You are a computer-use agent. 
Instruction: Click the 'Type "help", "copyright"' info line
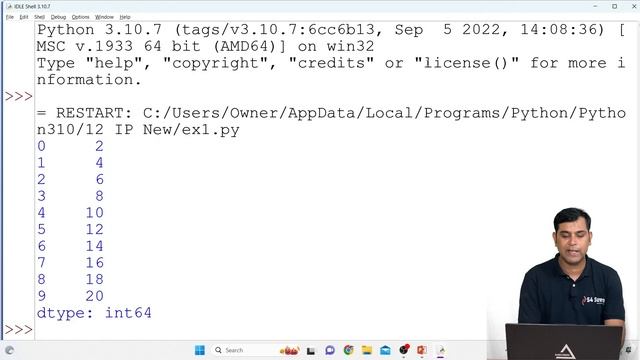click(331, 71)
